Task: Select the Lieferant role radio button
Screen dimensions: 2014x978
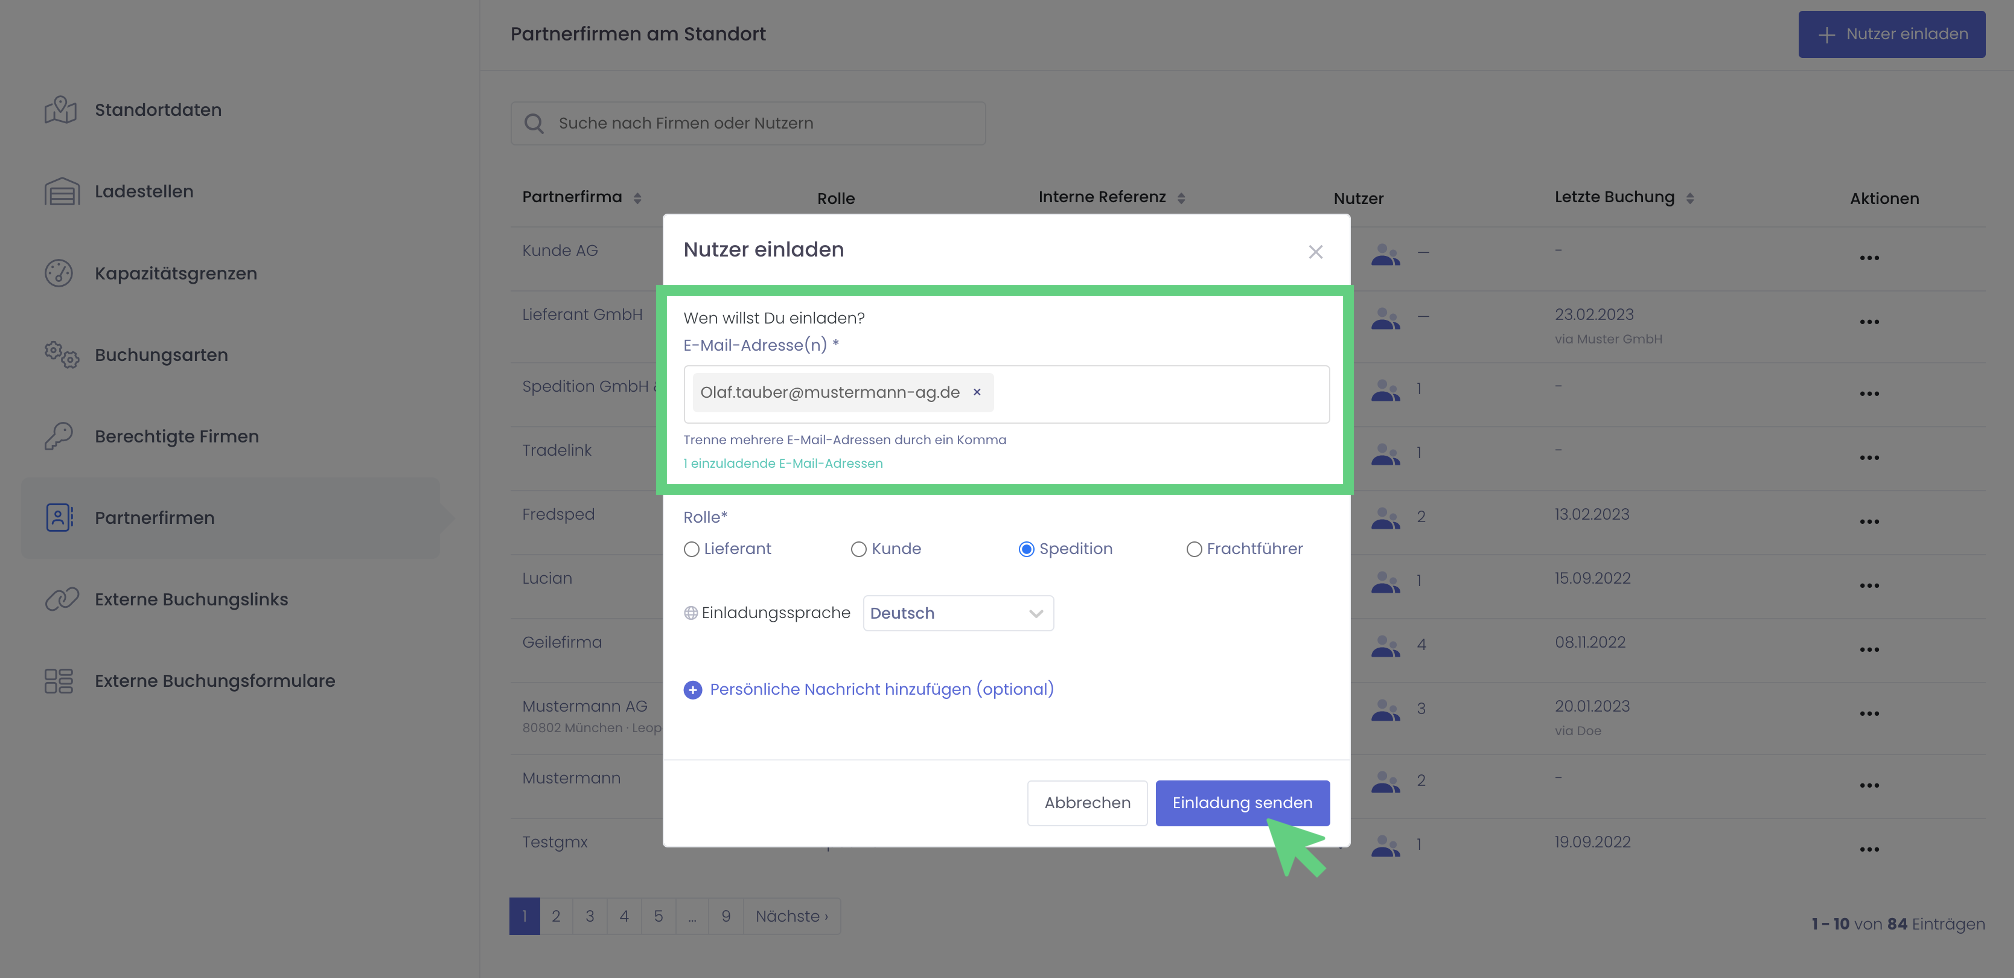Action: point(692,549)
